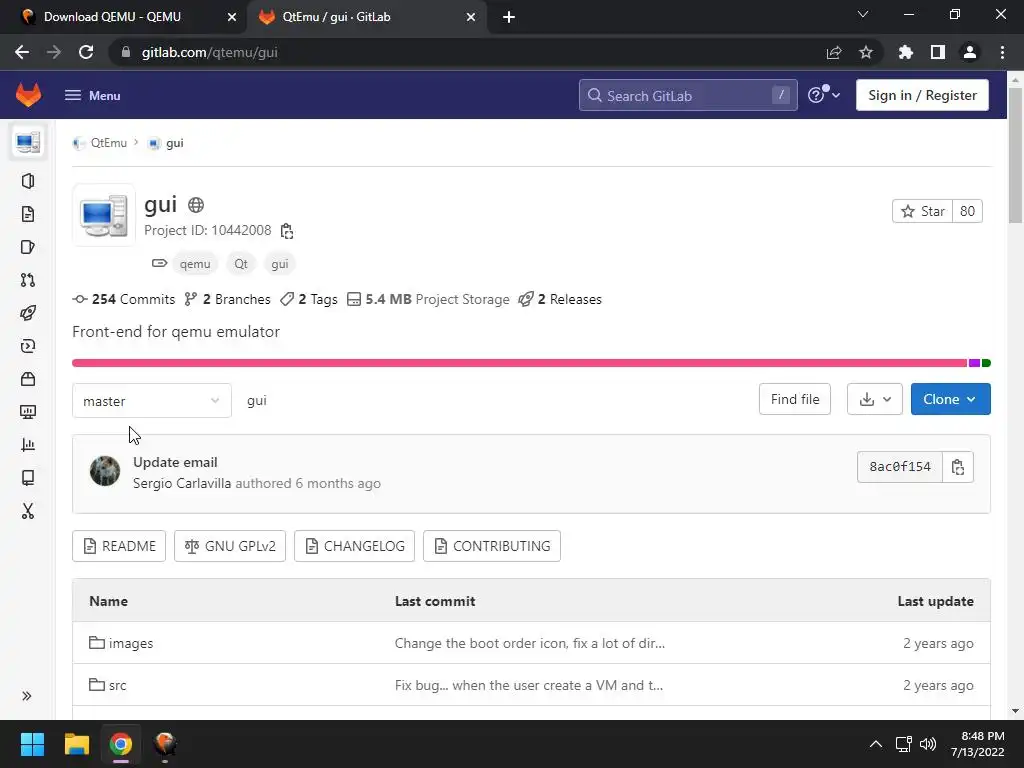Focus the Search GitLab field
This screenshot has width=1024, height=768.
click(x=688, y=95)
